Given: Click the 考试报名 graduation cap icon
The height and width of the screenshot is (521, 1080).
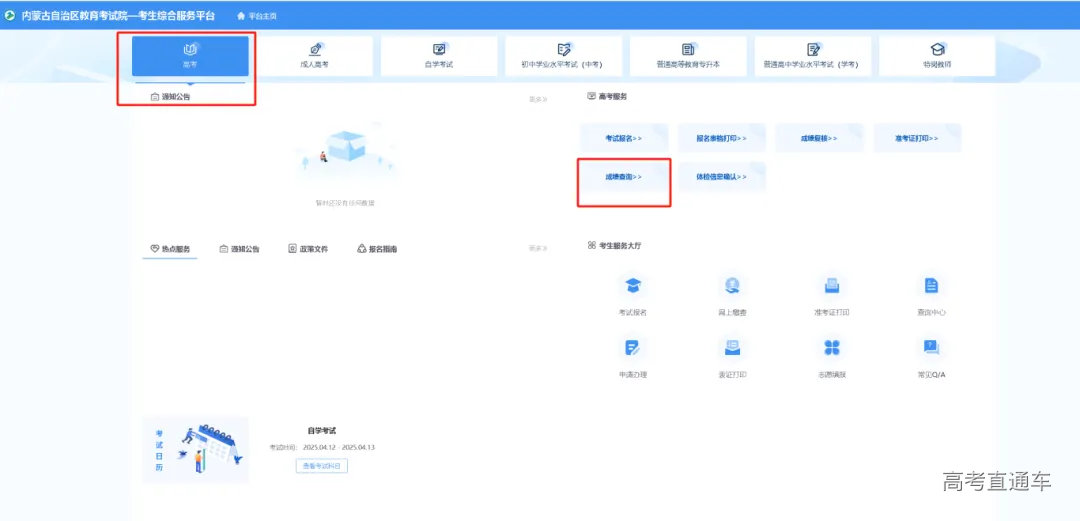Looking at the screenshot, I should click(632, 285).
